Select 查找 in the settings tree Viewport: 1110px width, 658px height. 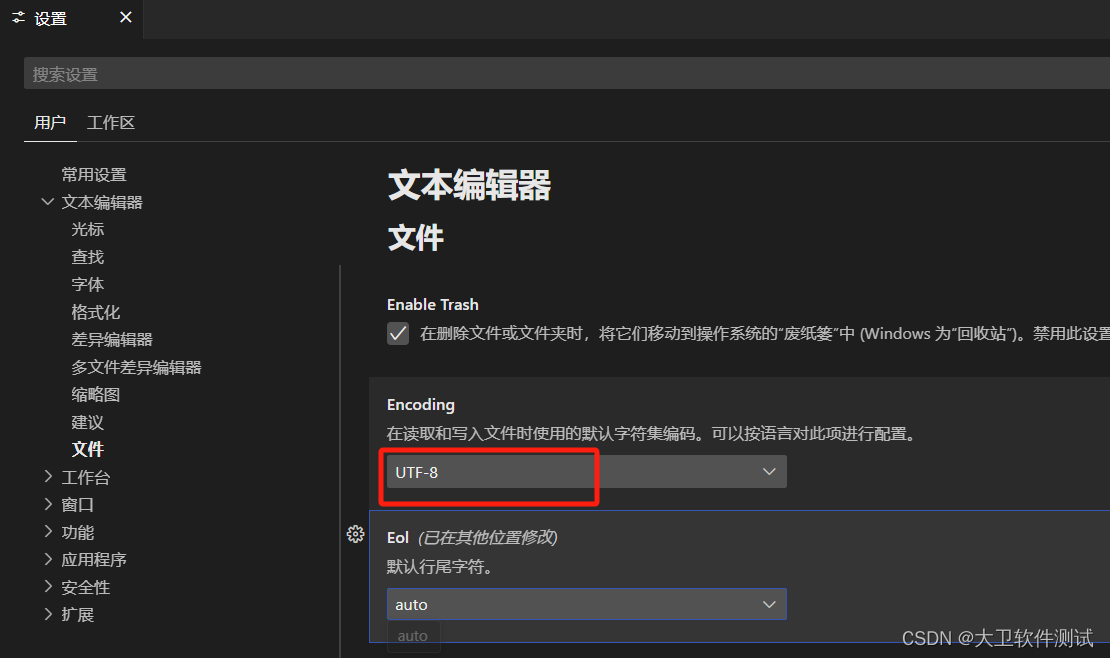coord(87,257)
